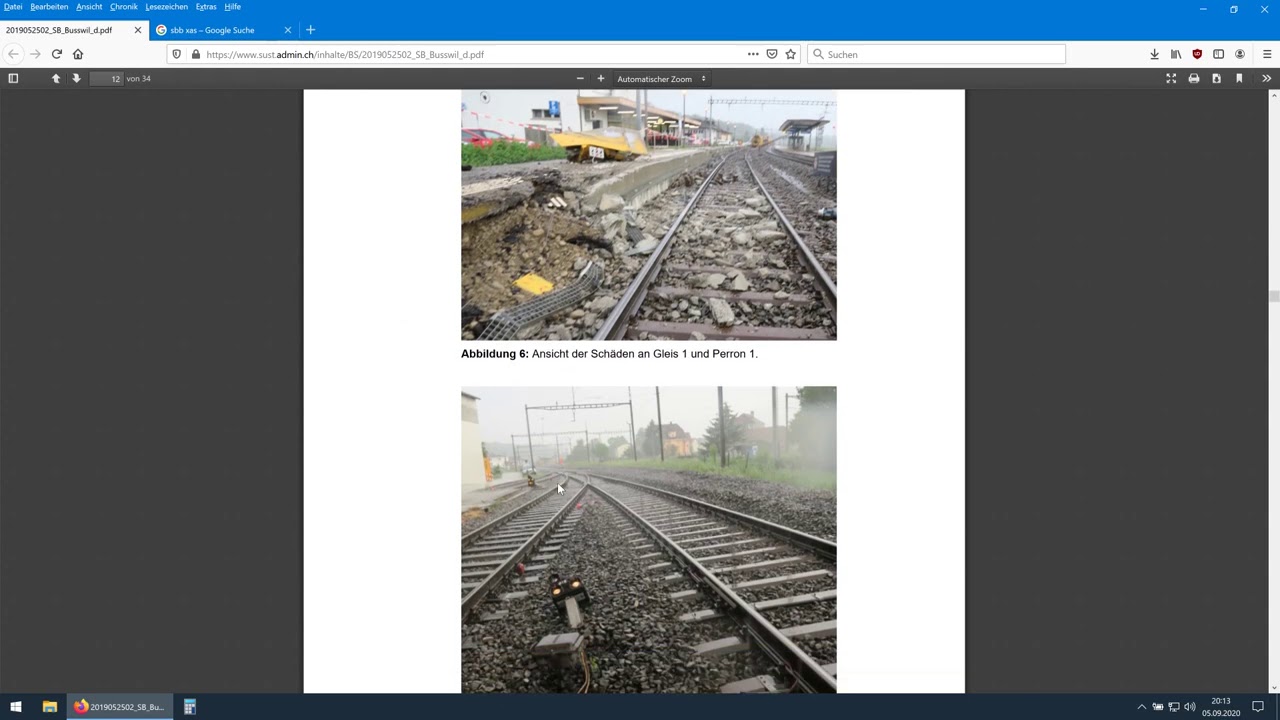1280x720 pixels.
Task: Open a new browser tab
Action: click(310, 30)
